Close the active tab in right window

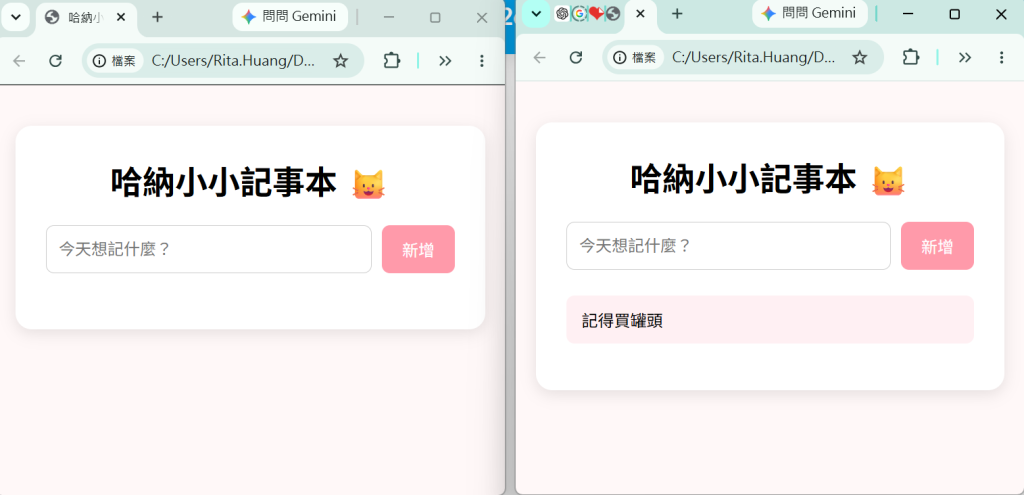coord(641,14)
